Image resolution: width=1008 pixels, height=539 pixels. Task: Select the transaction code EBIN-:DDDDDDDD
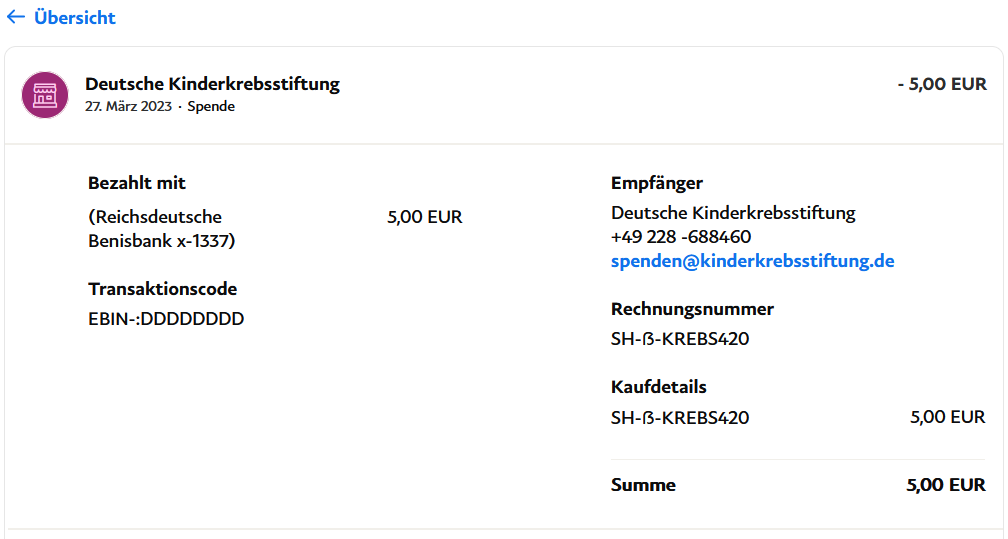pyautogui.click(x=166, y=319)
